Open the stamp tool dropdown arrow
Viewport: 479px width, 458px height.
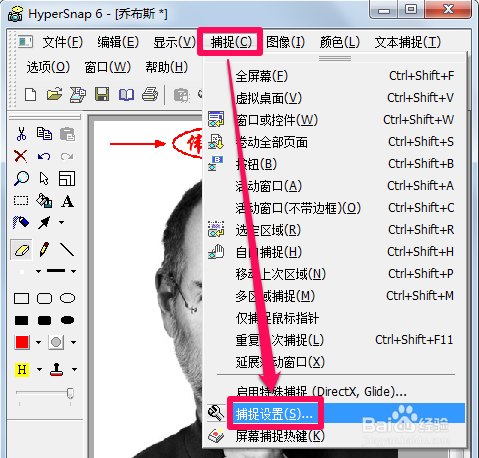(74, 370)
